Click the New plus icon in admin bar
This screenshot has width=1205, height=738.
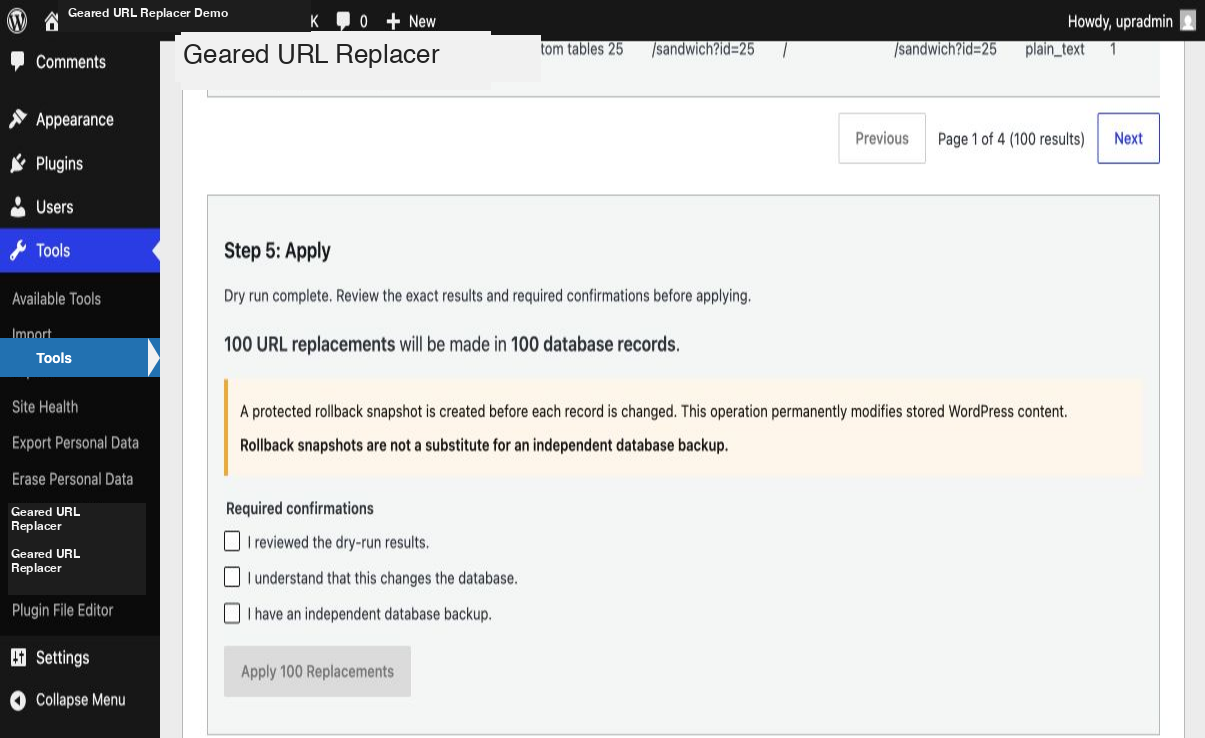(x=393, y=21)
